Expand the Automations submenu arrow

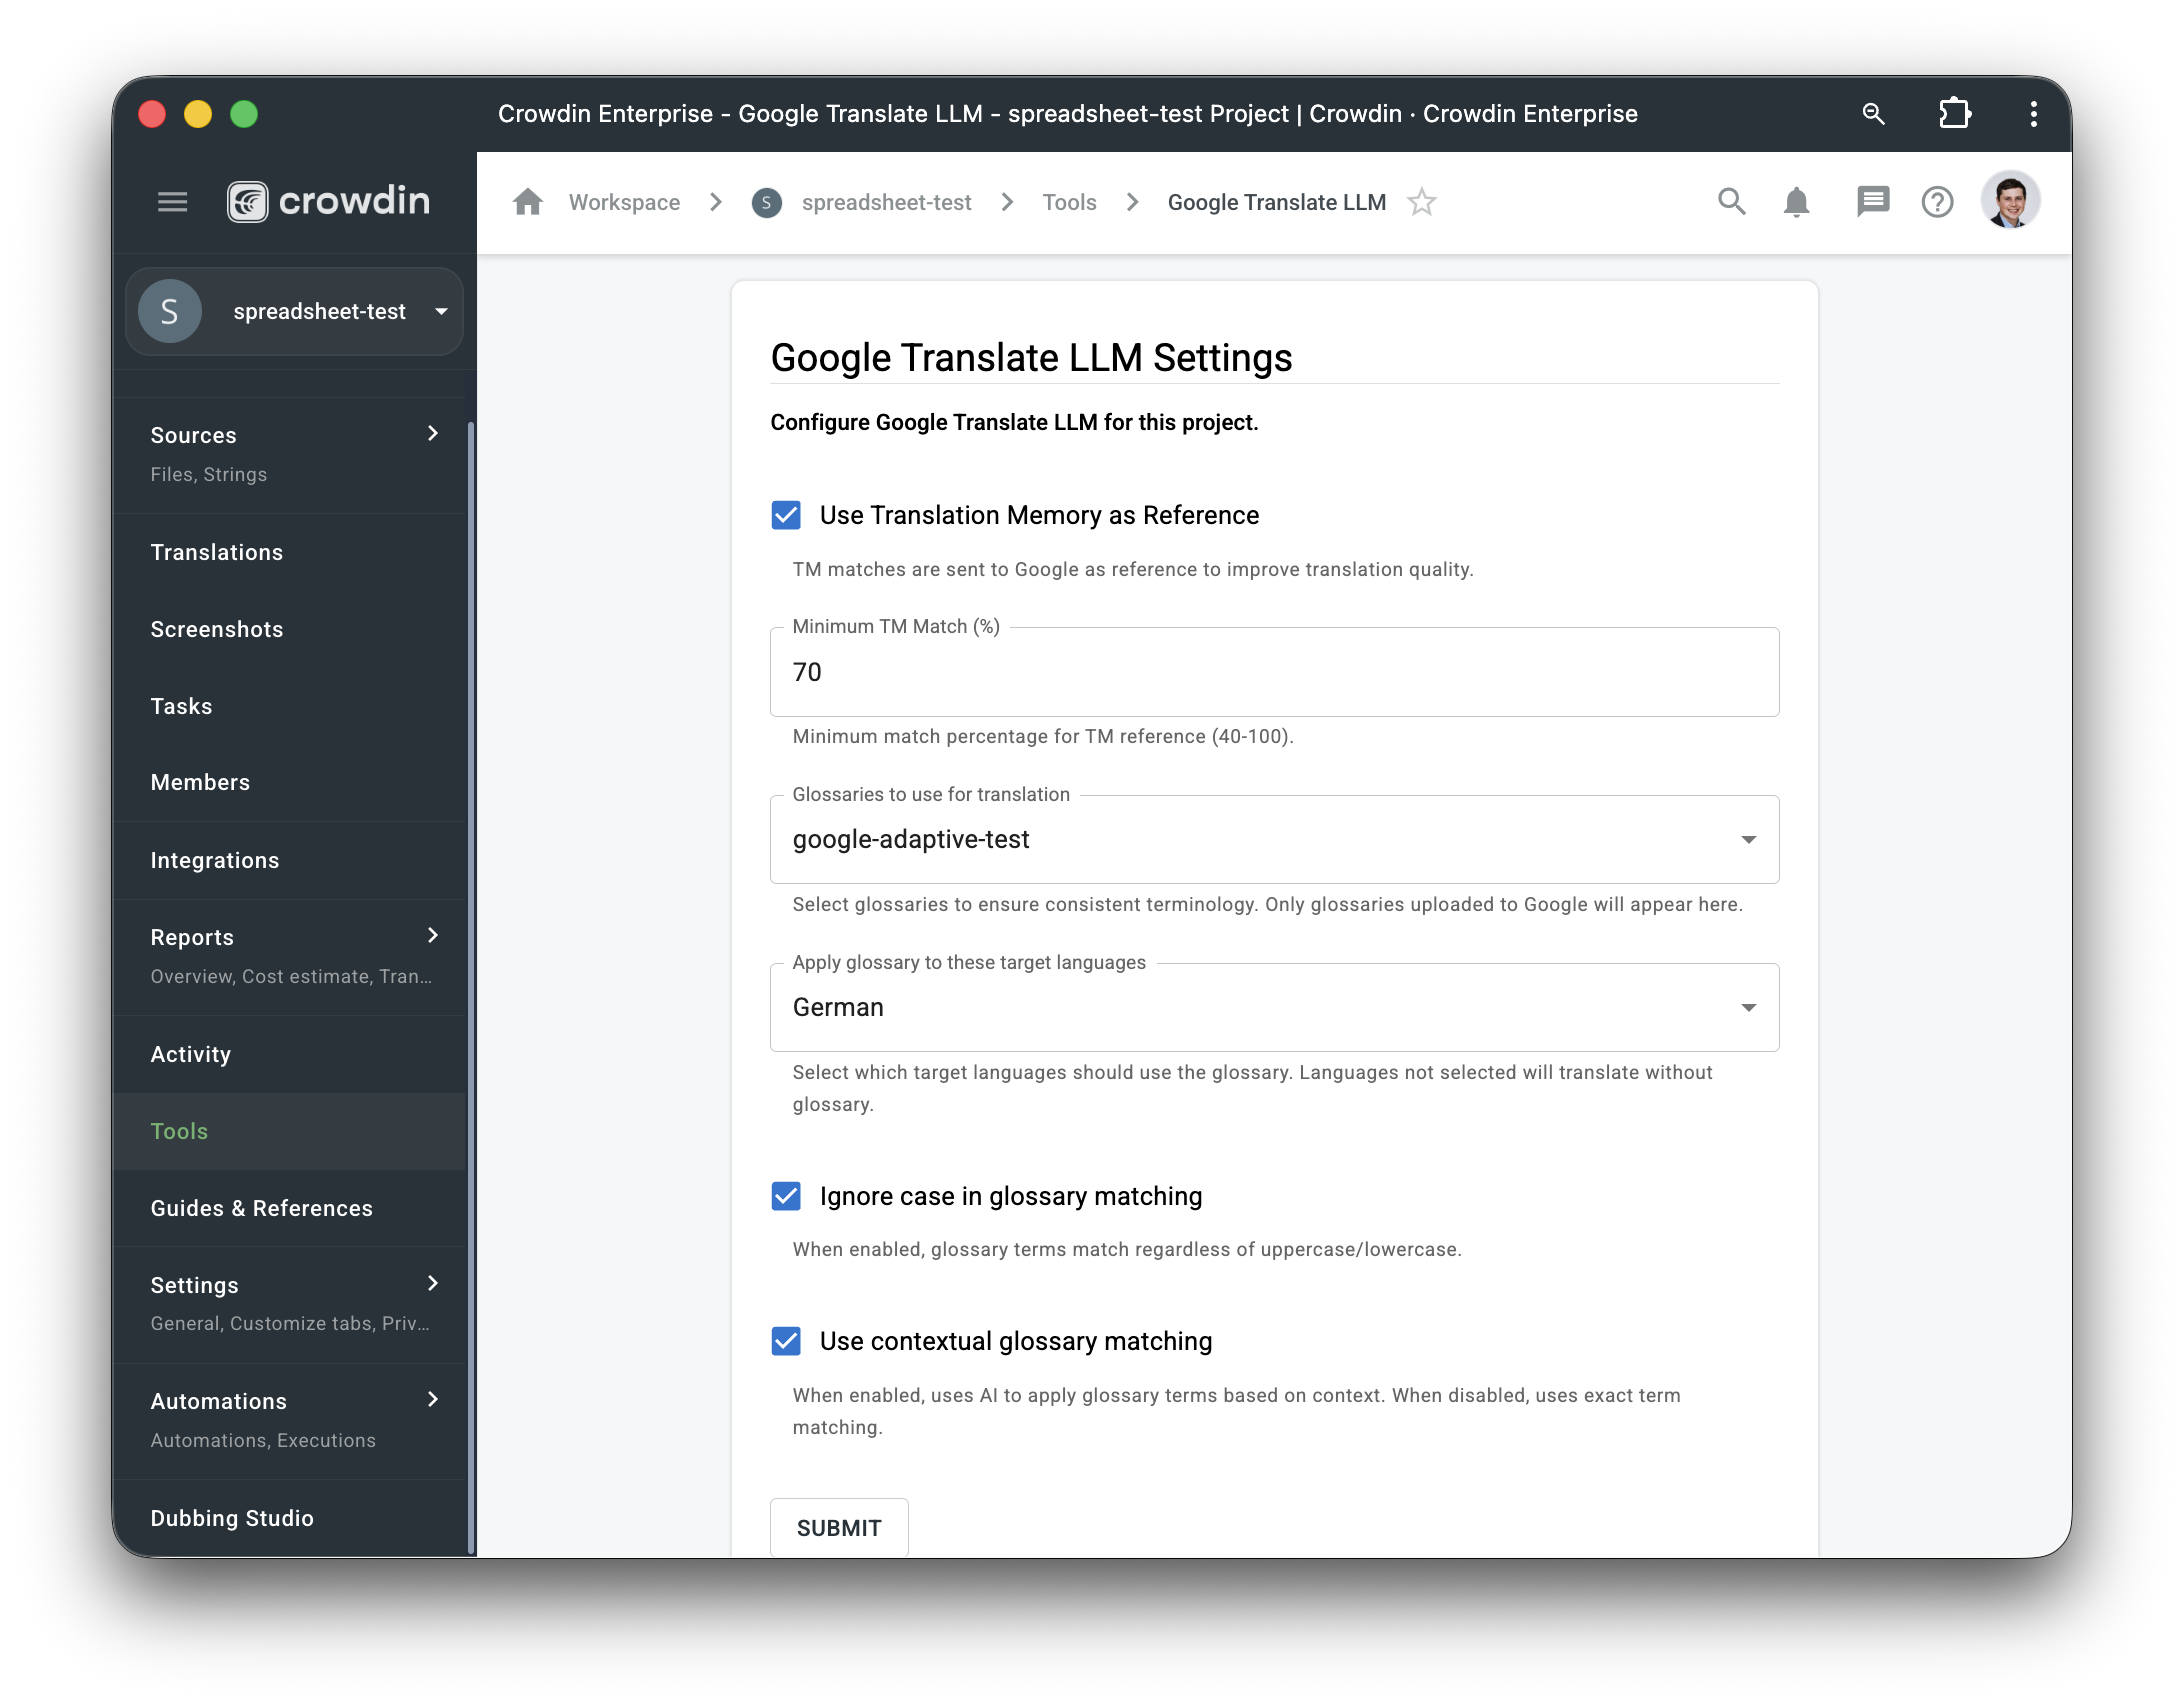point(433,1399)
